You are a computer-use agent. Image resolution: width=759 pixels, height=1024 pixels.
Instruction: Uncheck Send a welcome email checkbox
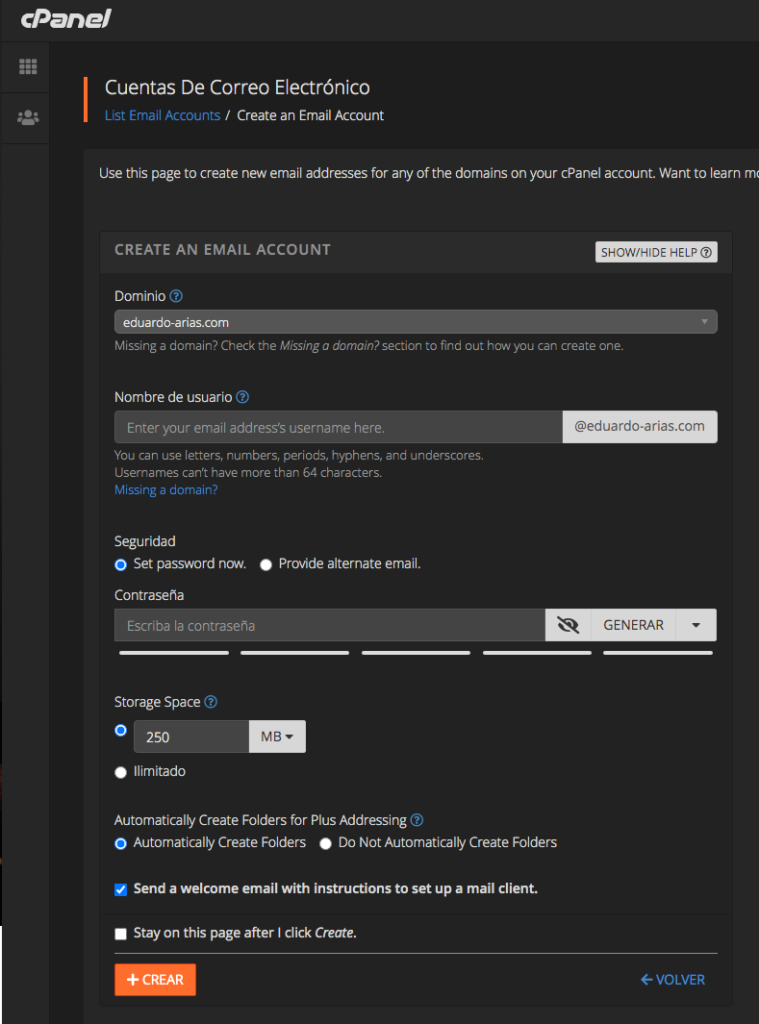pyautogui.click(x=121, y=889)
